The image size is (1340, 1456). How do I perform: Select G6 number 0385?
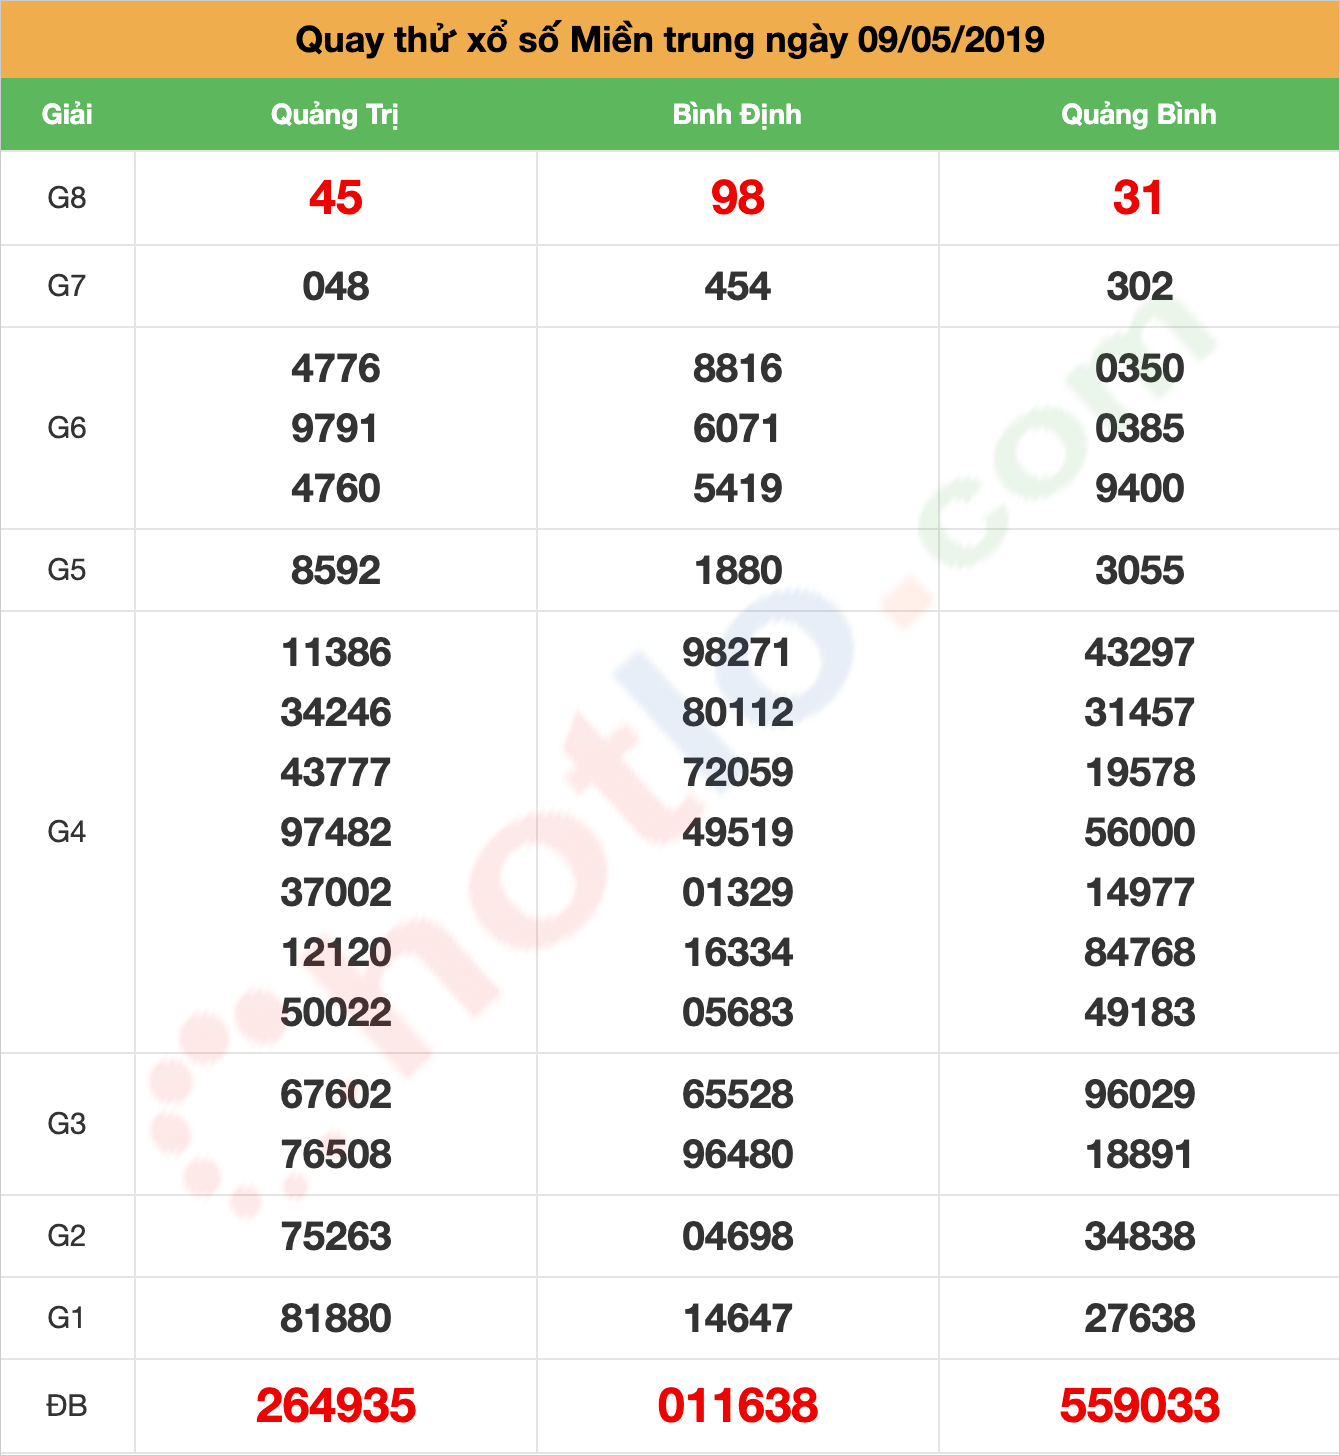point(1140,429)
